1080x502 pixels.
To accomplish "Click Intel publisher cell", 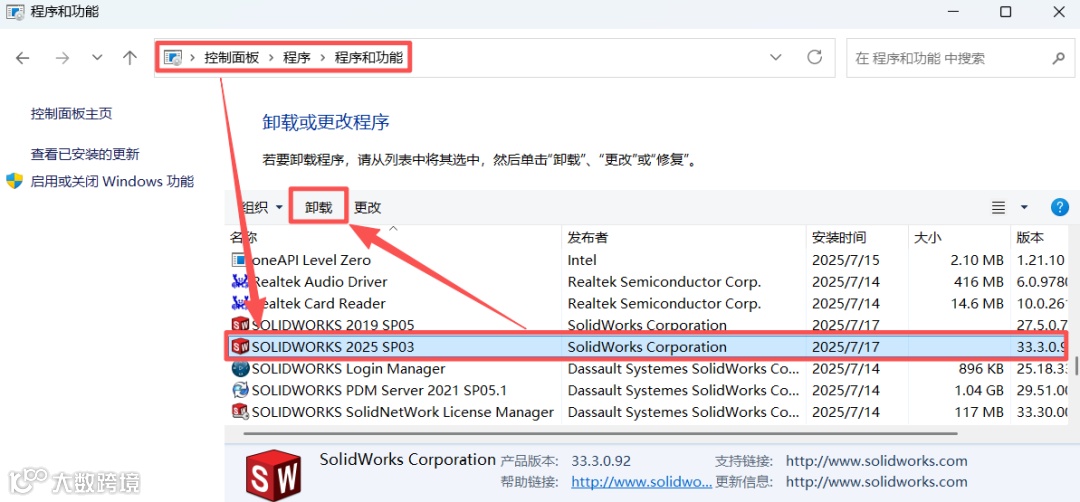I will (582, 260).
